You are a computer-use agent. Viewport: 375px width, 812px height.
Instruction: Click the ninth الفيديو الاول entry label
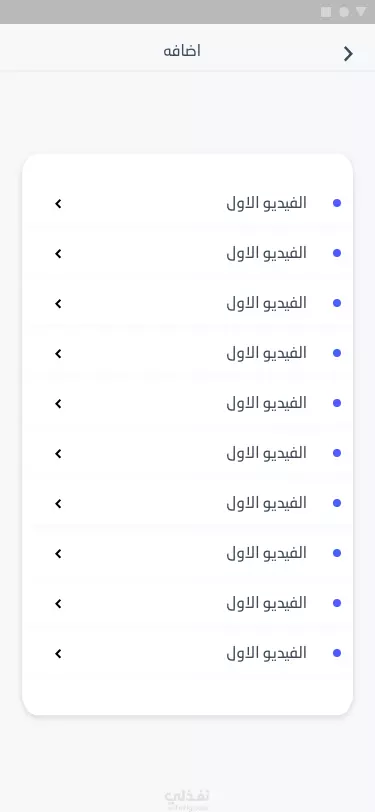[x=267, y=603]
